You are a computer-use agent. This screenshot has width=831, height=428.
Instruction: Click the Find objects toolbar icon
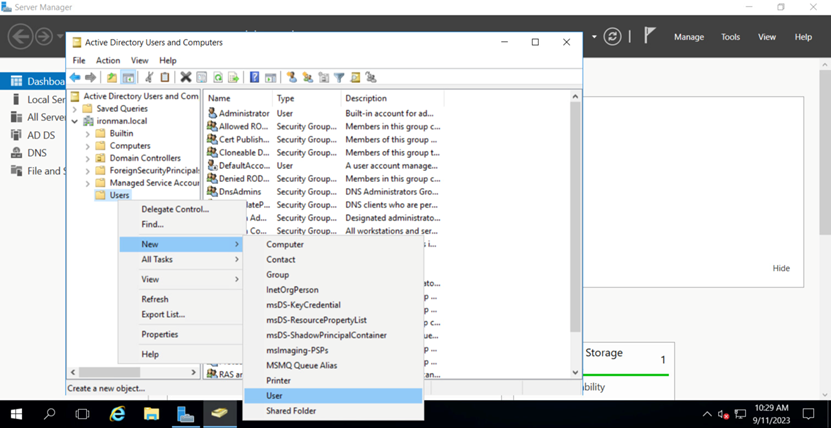355,78
